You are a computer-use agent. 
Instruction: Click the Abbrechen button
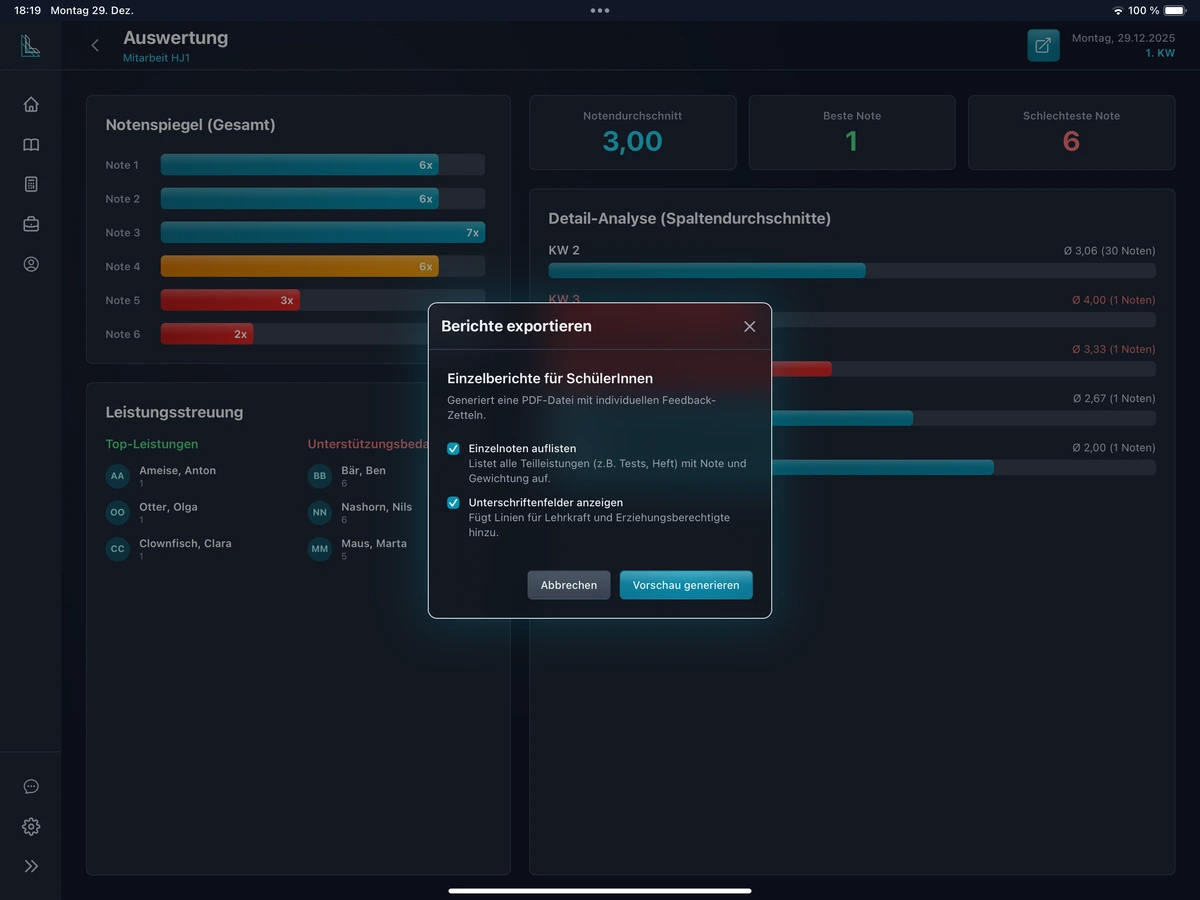coord(568,585)
